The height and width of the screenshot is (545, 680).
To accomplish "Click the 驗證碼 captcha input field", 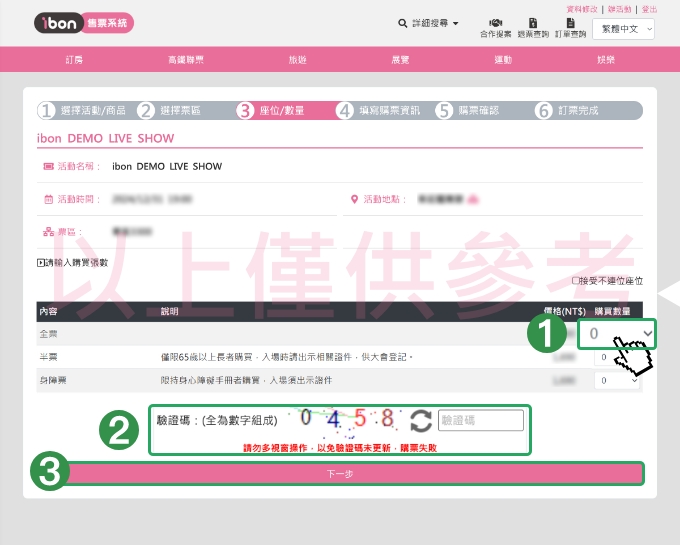I will tap(480, 420).
